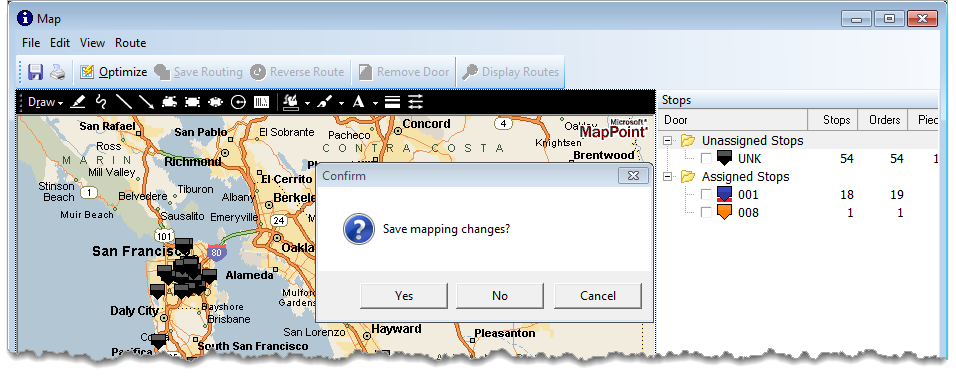956x379 pixels.
Task: Check the UNK unassigned stops checkbox
Action: click(705, 158)
